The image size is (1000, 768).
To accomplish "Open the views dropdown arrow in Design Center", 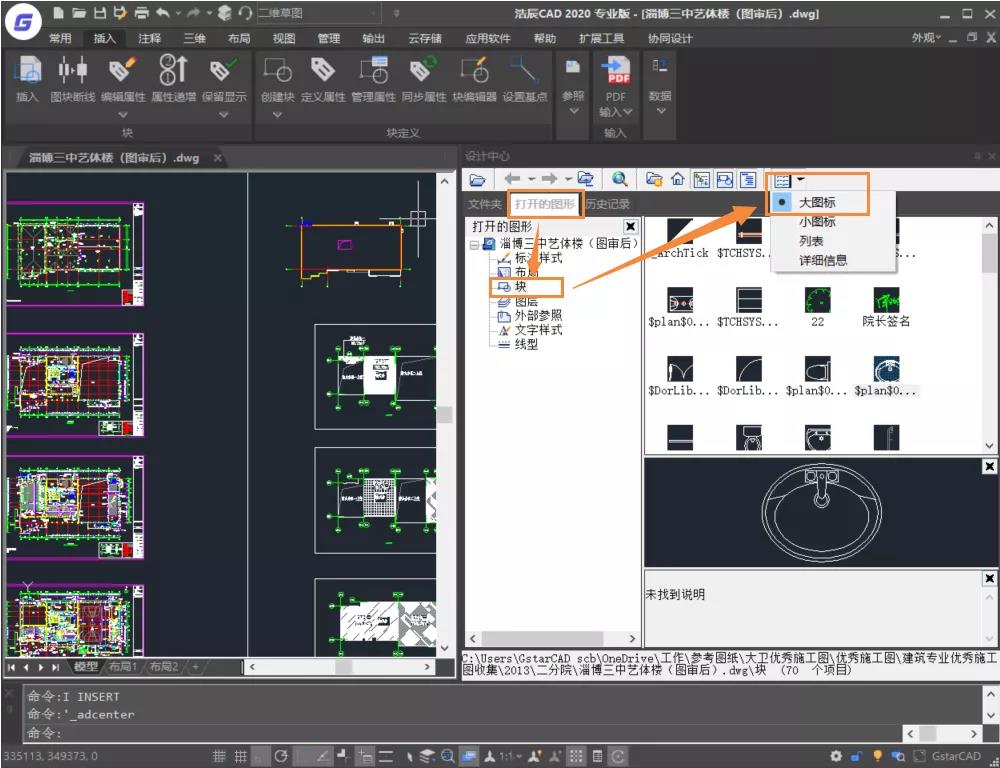I will click(x=801, y=179).
